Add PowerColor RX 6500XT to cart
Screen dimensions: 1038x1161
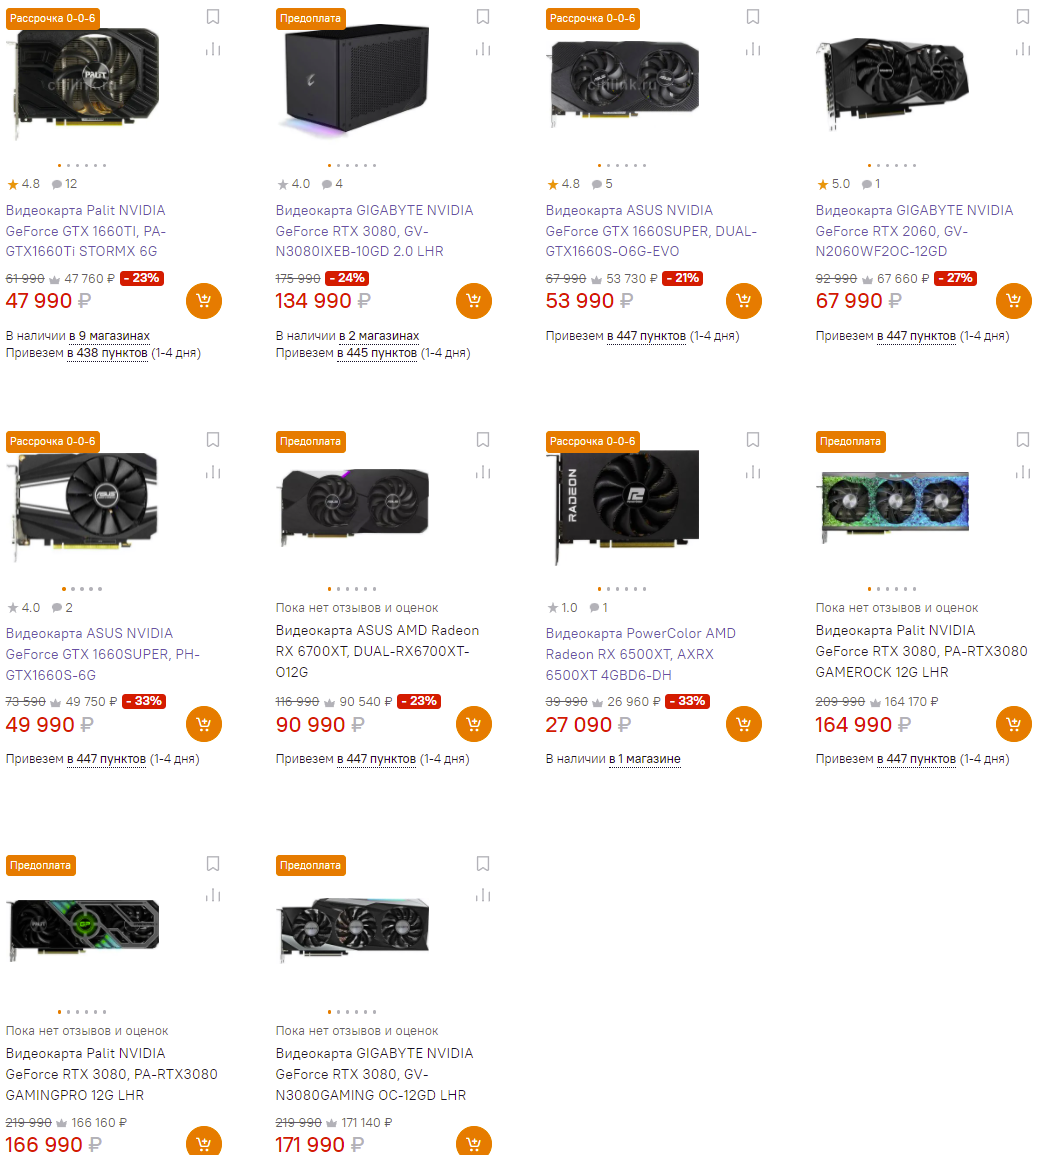pos(744,723)
